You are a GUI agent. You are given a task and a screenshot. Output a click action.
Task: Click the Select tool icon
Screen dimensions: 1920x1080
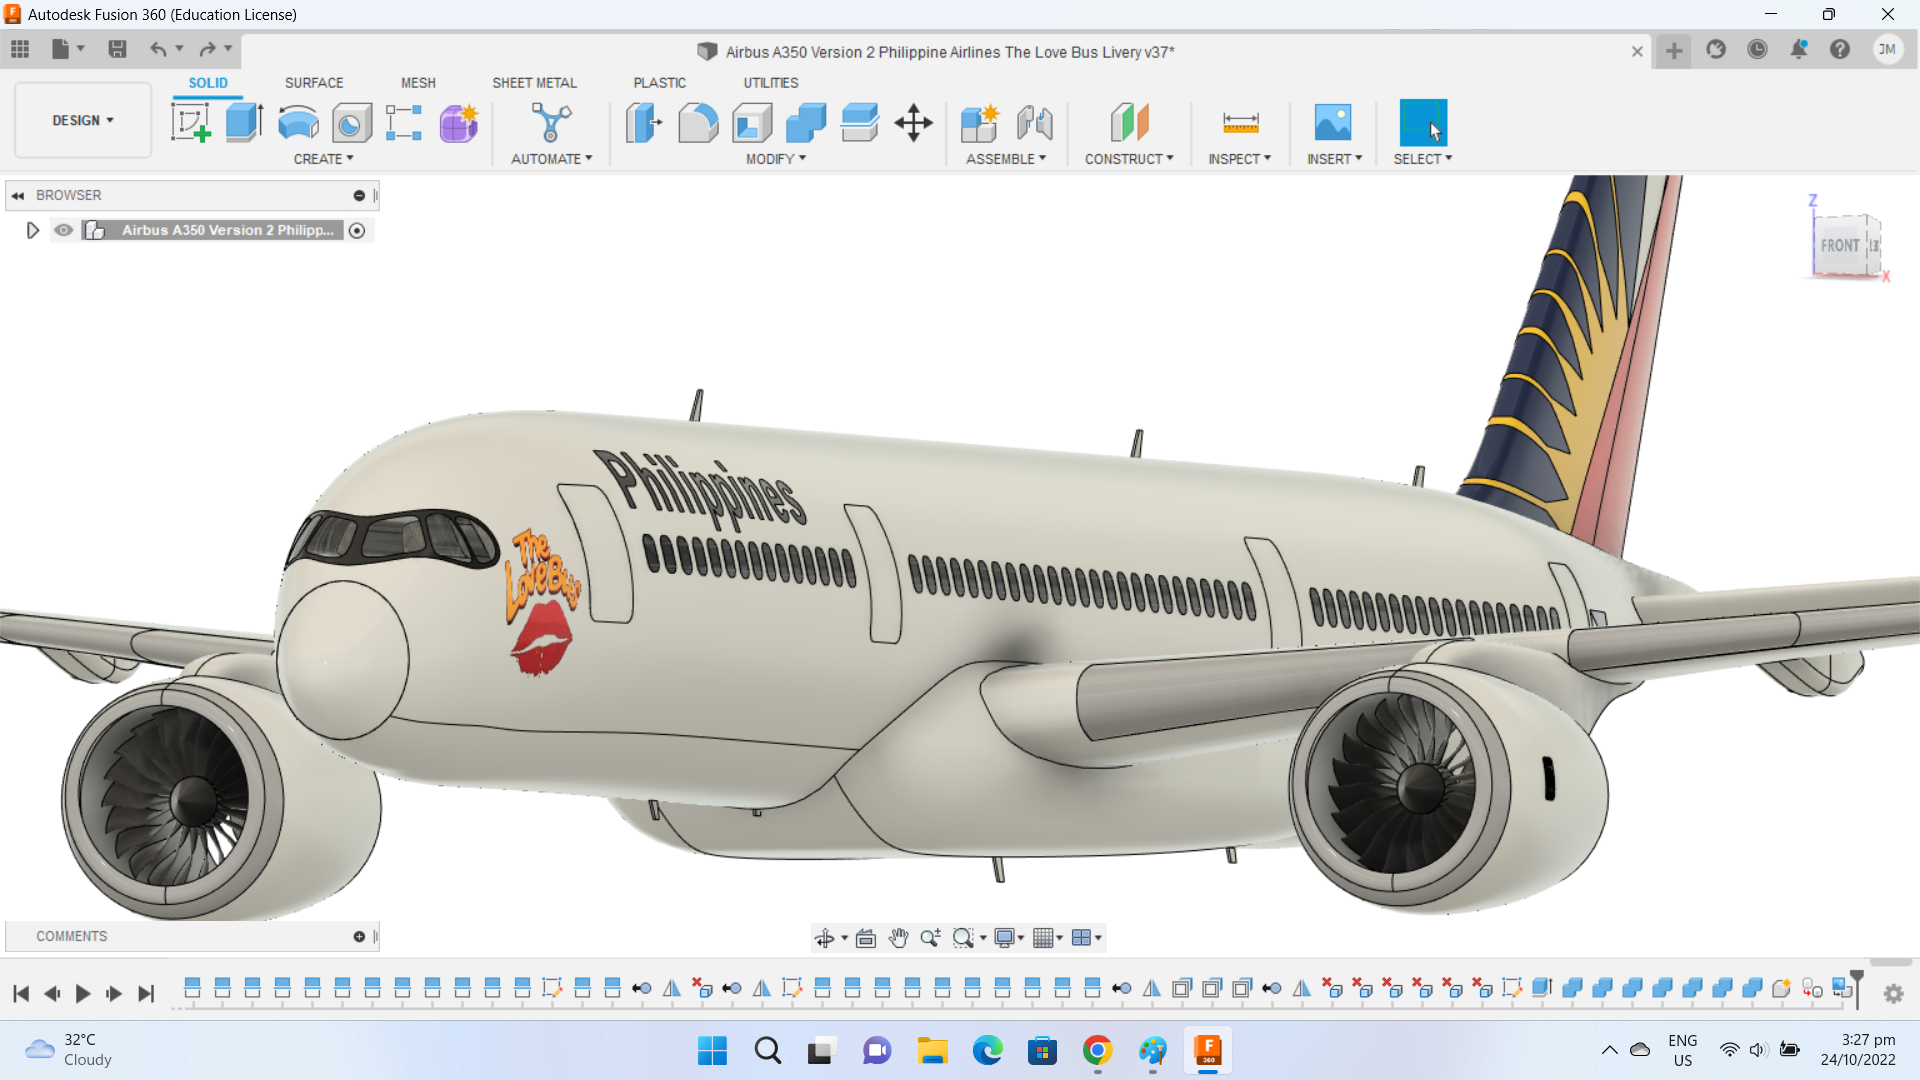click(x=1423, y=123)
